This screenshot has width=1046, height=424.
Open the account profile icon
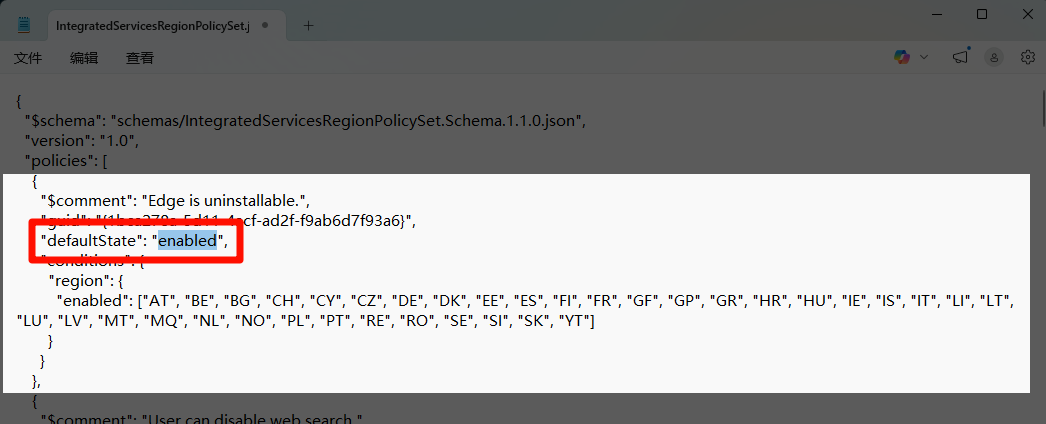point(994,58)
